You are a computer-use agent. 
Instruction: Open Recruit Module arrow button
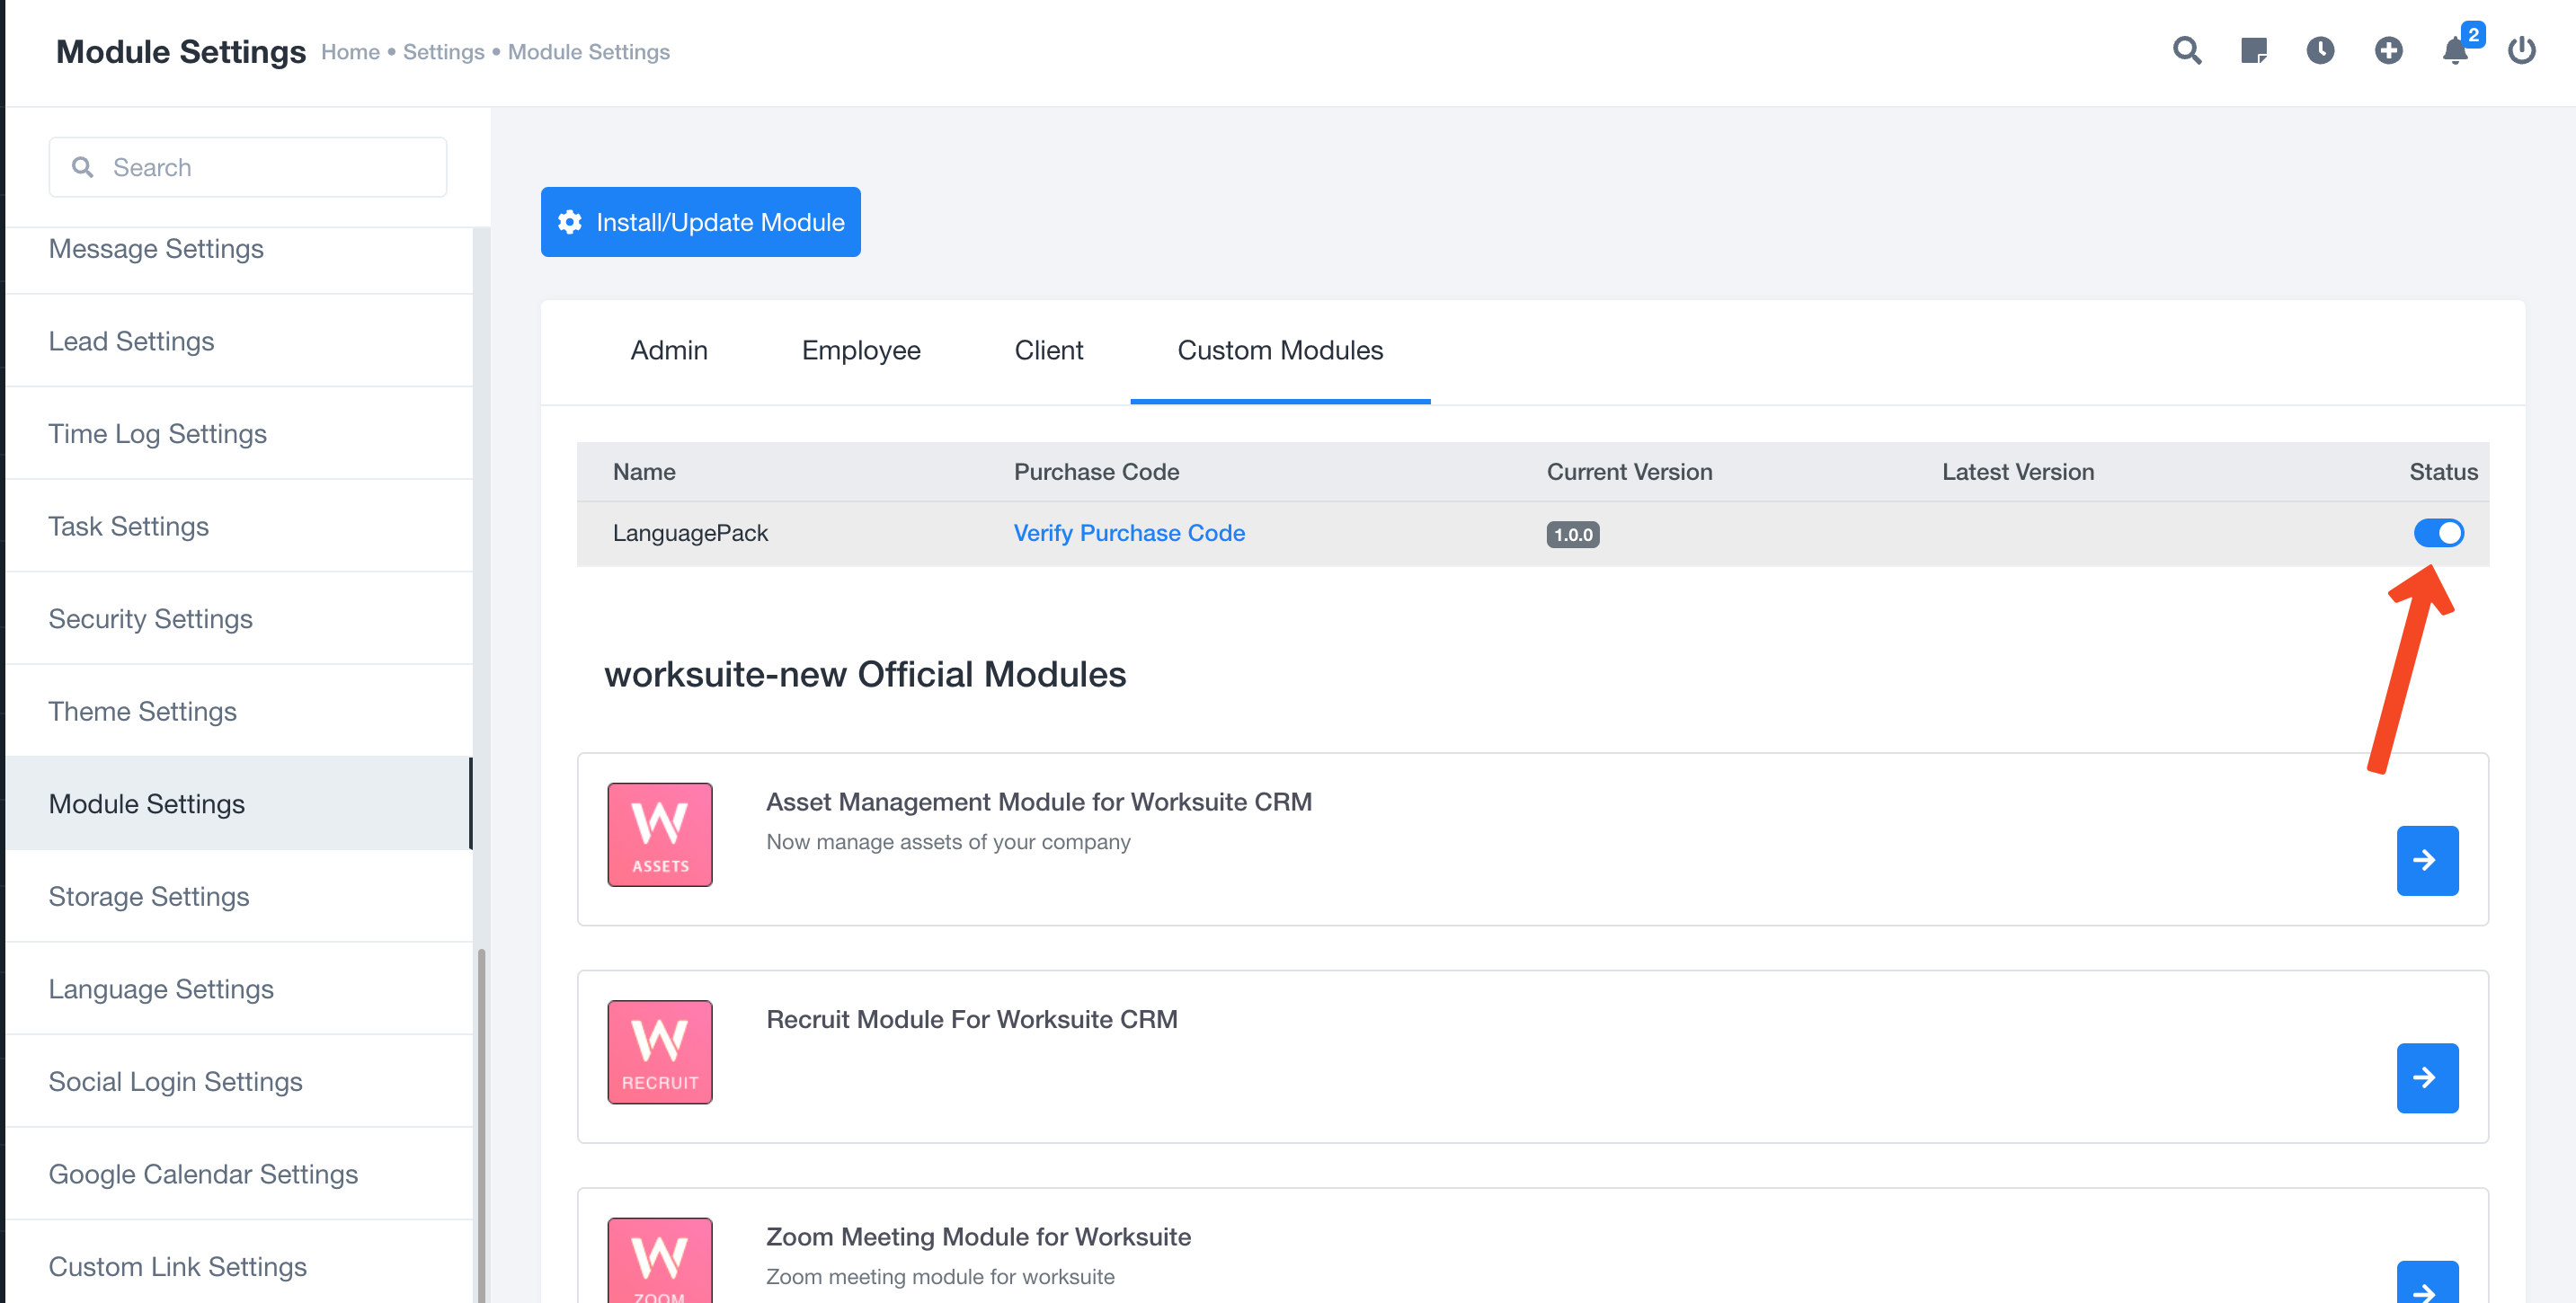tap(2426, 1077)
